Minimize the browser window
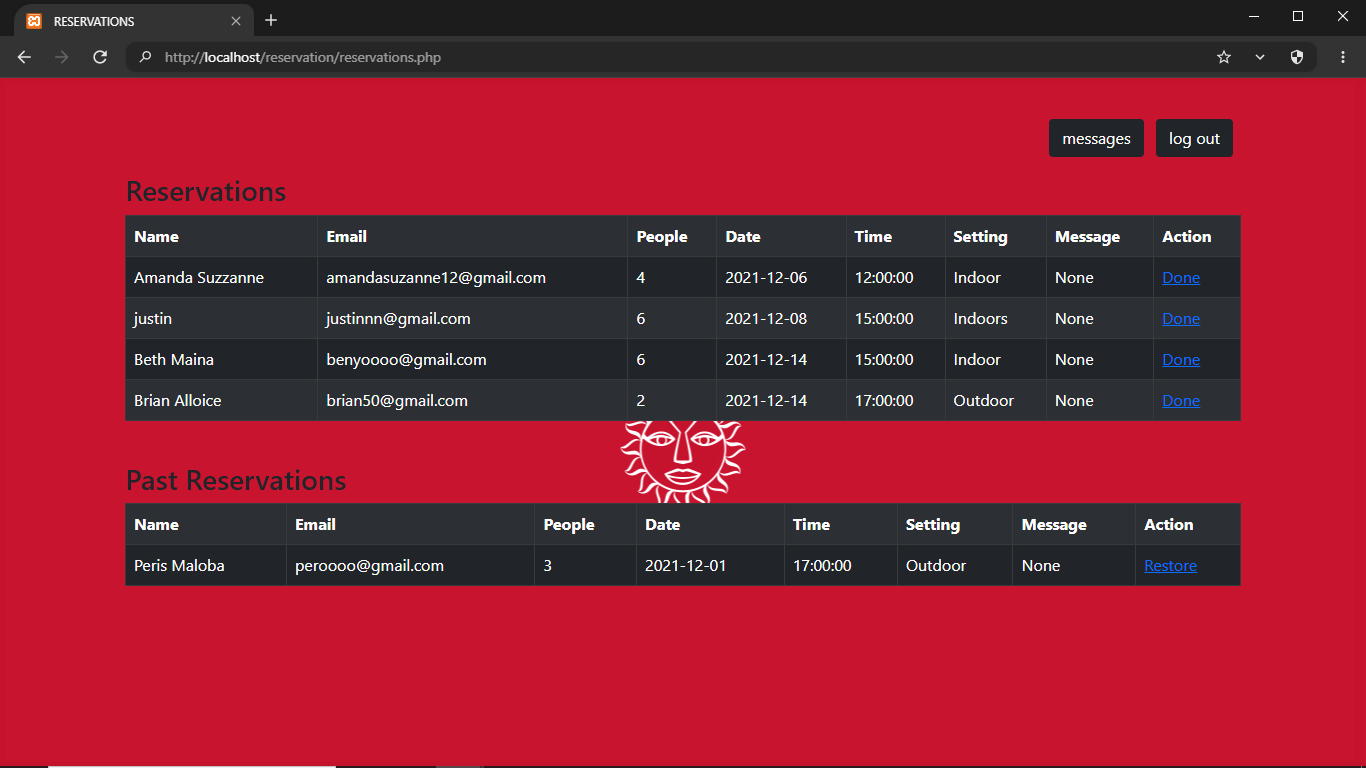This screenshot has height=768, width=1366. pyautogui.click(x=1253, y=16)
